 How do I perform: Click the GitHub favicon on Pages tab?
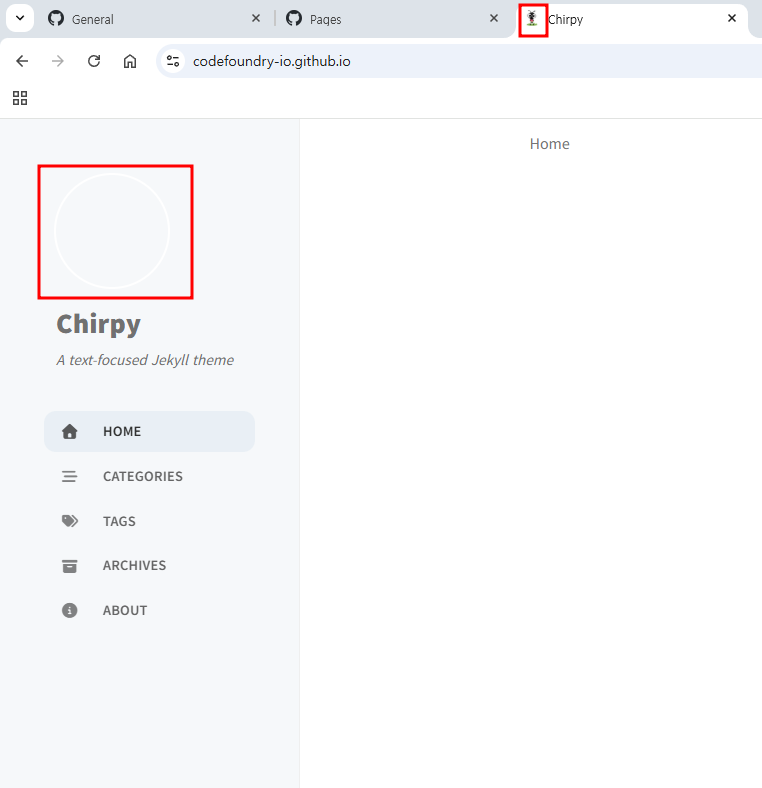[294, 19]
